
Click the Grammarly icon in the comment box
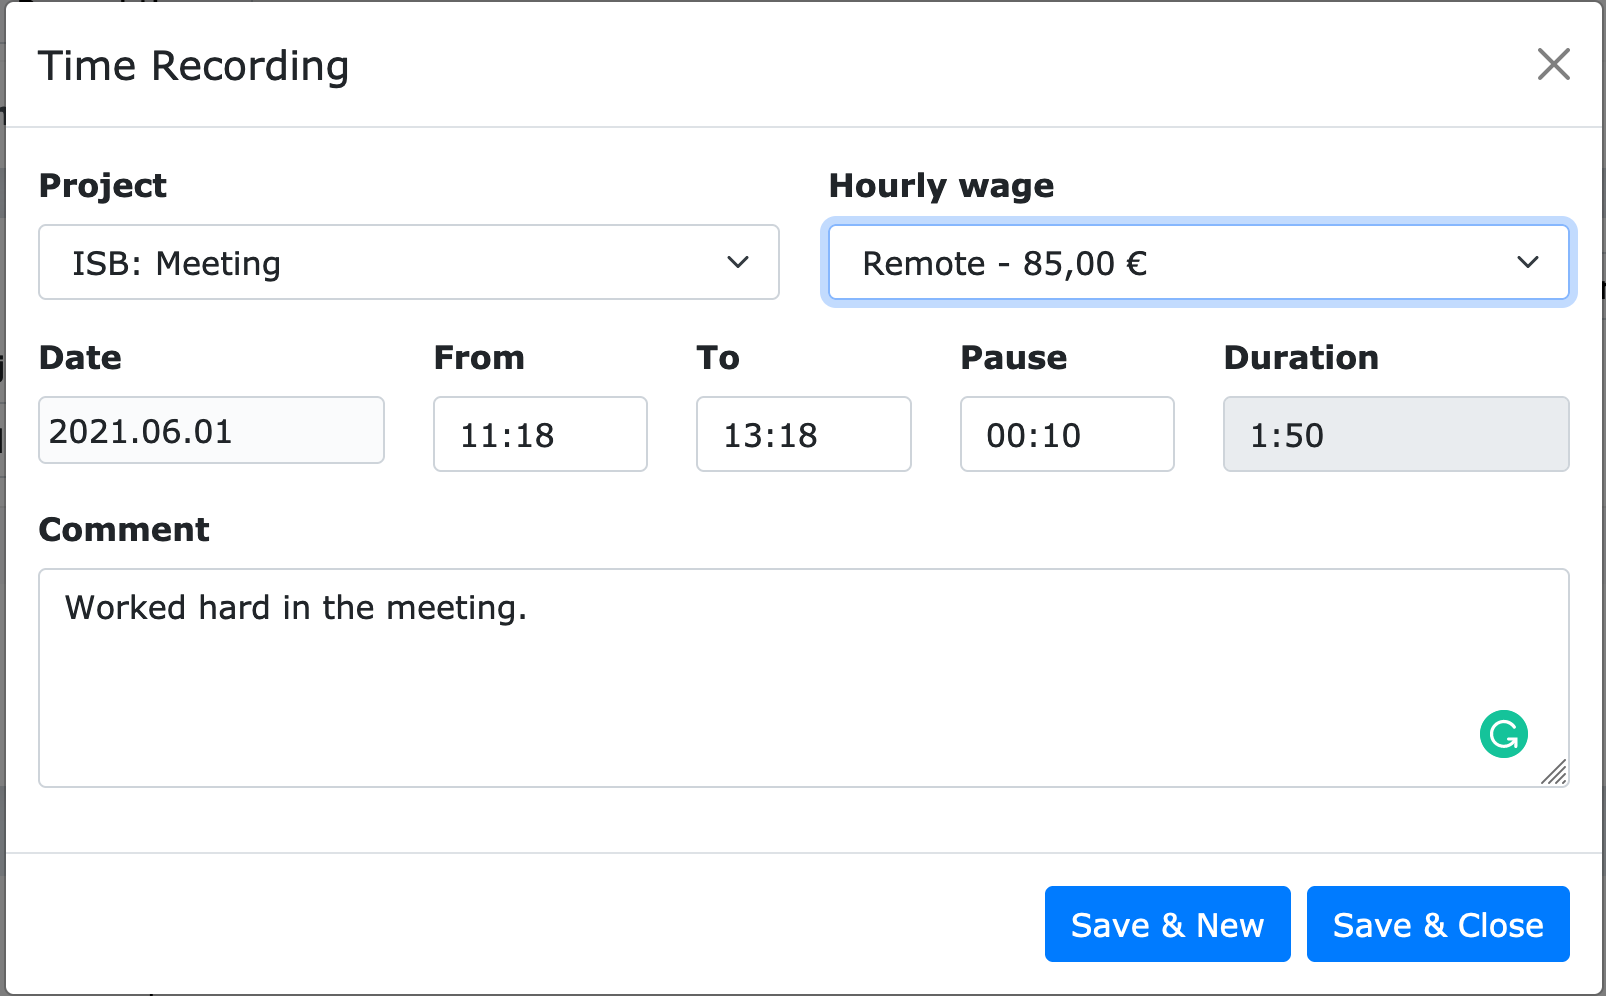click(x=1503, y=733)
